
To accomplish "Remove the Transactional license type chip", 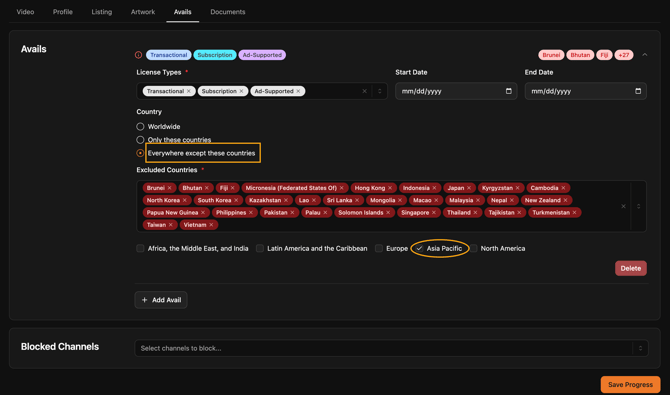I will (188, 91).
